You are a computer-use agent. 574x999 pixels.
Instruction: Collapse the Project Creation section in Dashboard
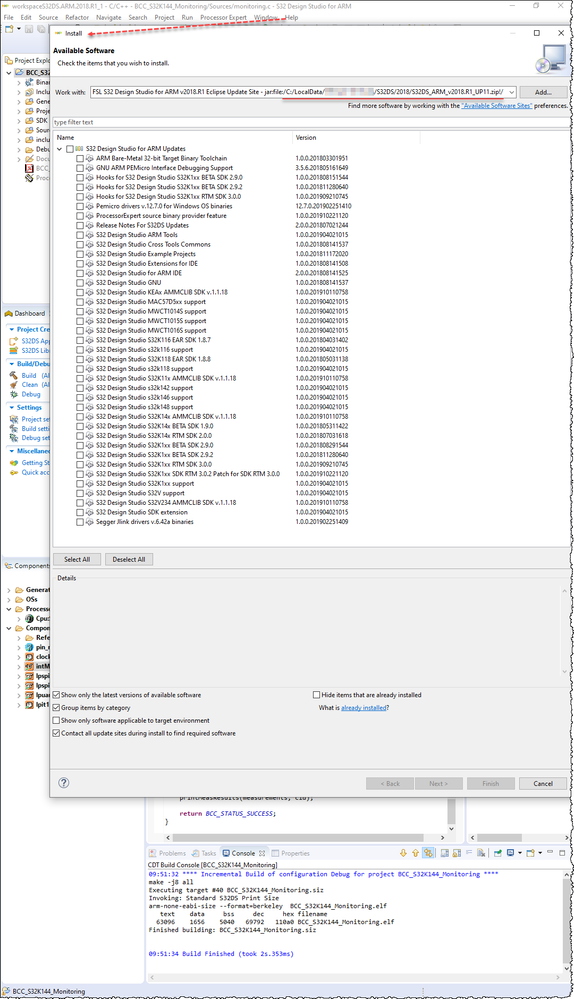(11, 329)
